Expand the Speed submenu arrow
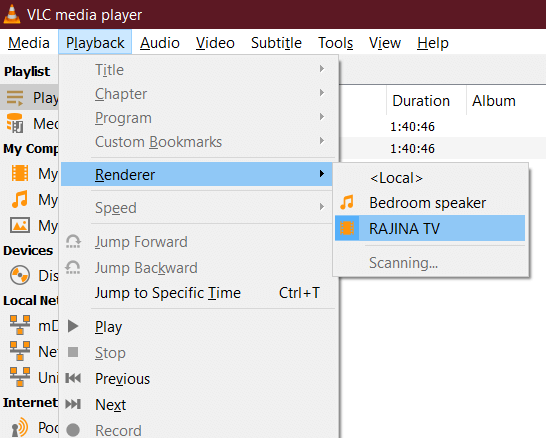 [322, 207]
